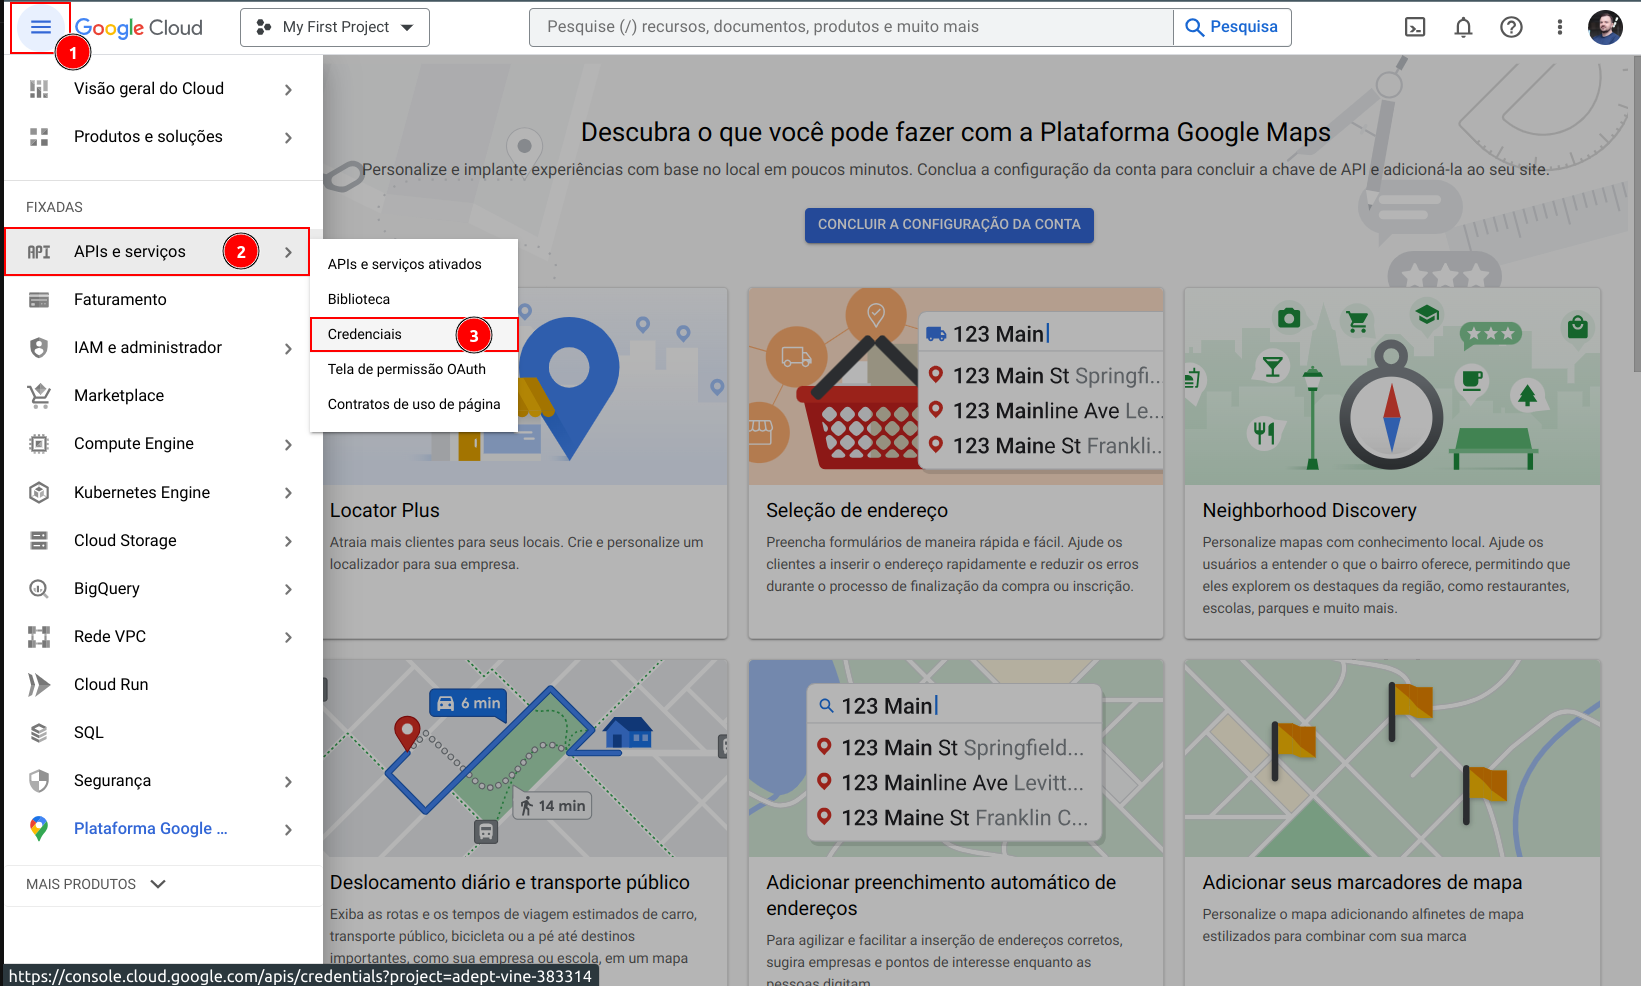
Task: Click the Marketplace cart icon
Action: [x=39, y=396]
